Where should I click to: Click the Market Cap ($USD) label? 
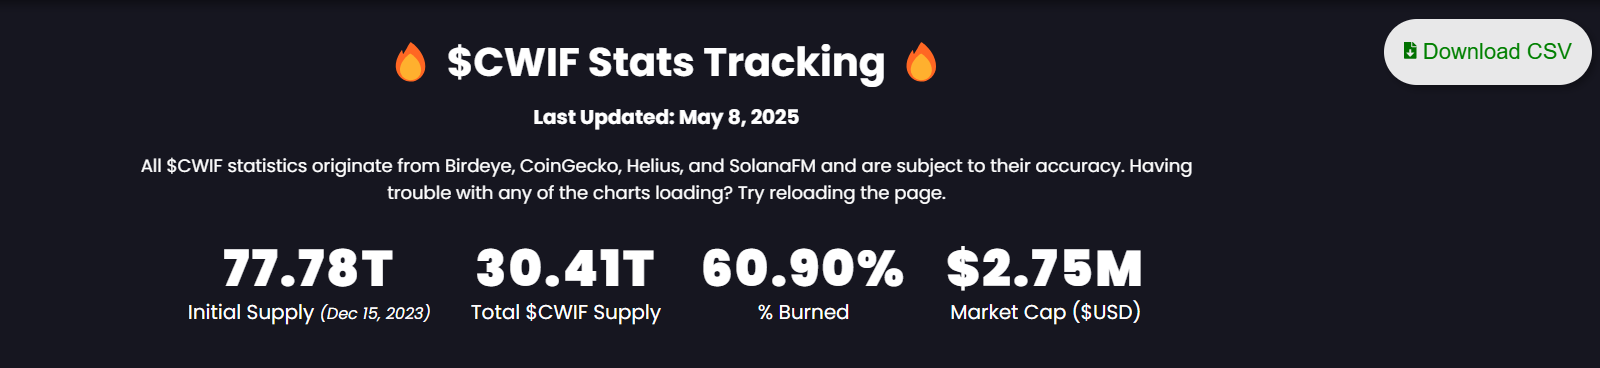1045,312
